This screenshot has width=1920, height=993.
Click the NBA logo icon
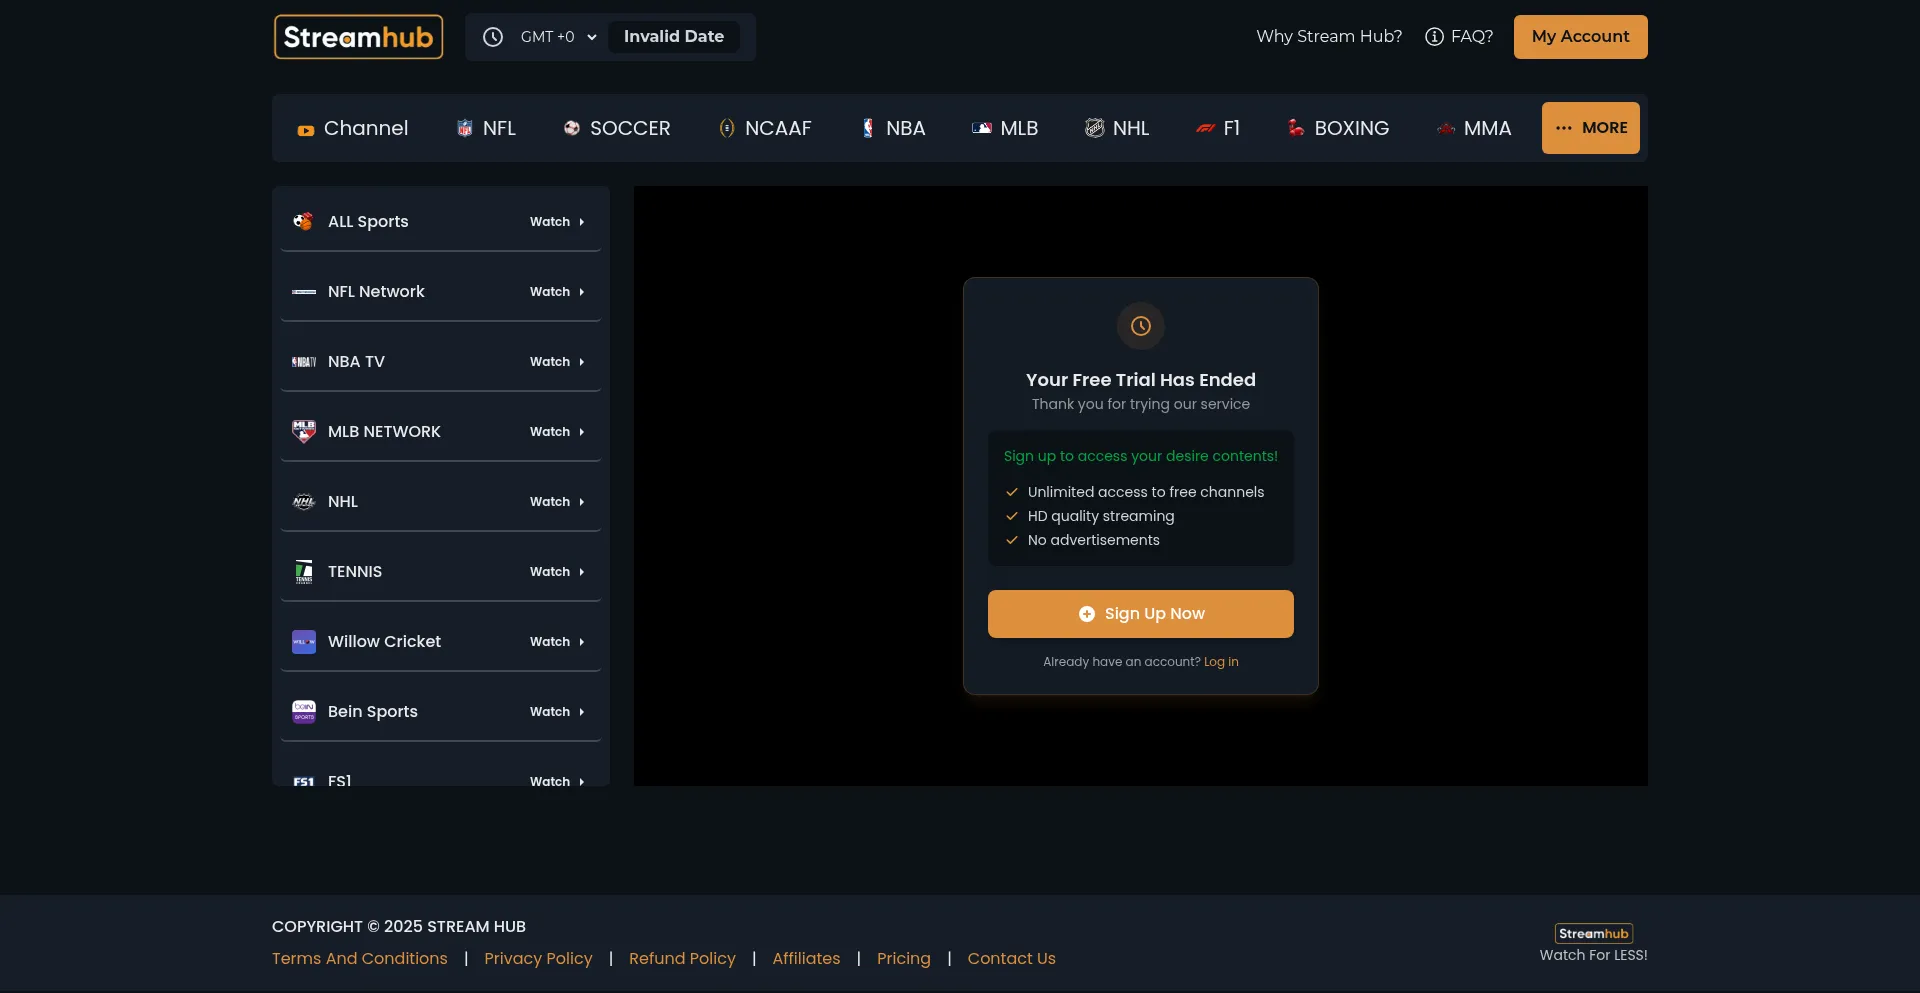click(x=868, y=128)
